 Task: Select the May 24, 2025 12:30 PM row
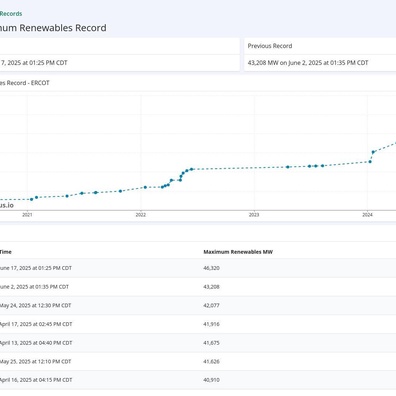[198, 305]
